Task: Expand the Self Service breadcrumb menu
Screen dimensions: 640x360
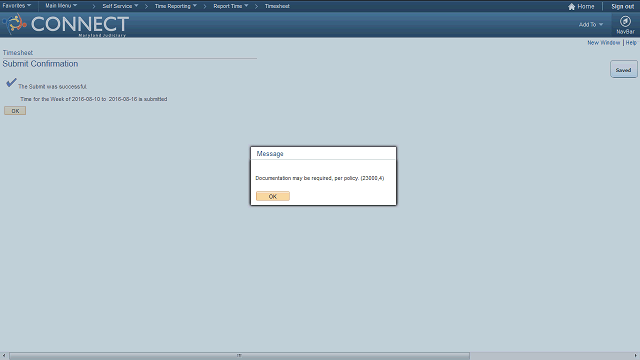Action: pyautogui.click(x=120, y=6)
